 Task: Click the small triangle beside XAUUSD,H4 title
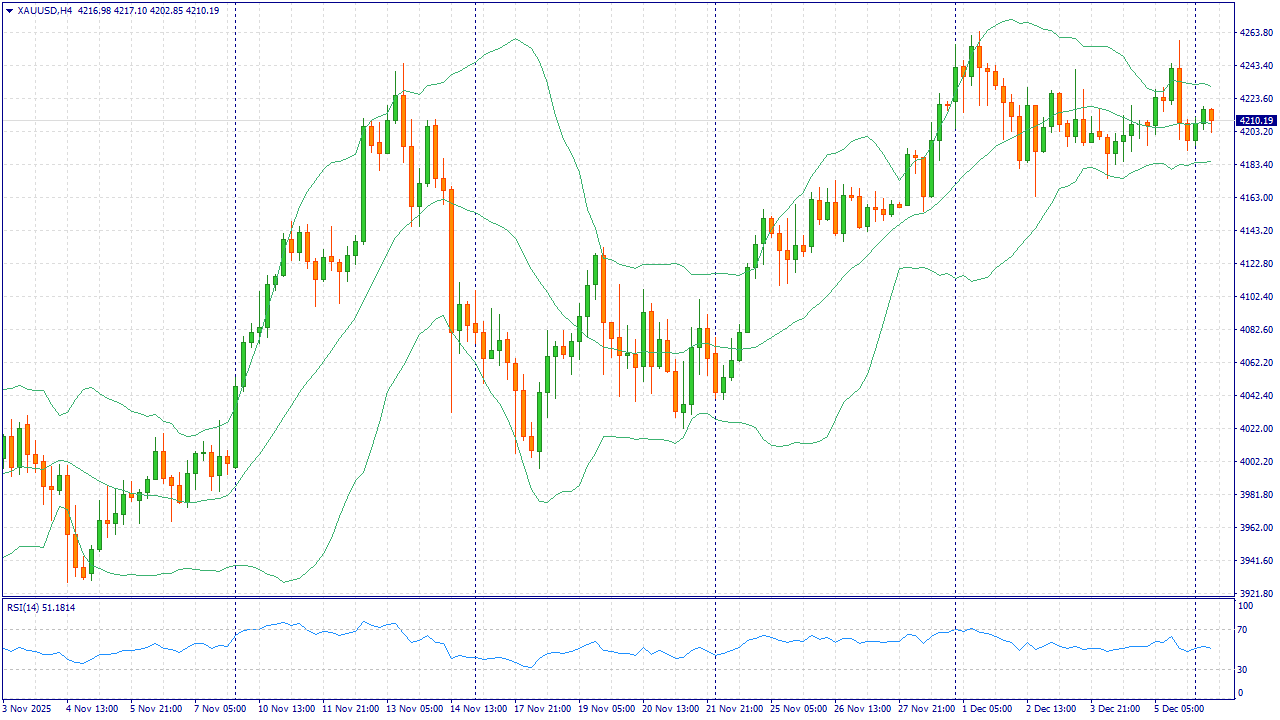click(x=9, y=10)
